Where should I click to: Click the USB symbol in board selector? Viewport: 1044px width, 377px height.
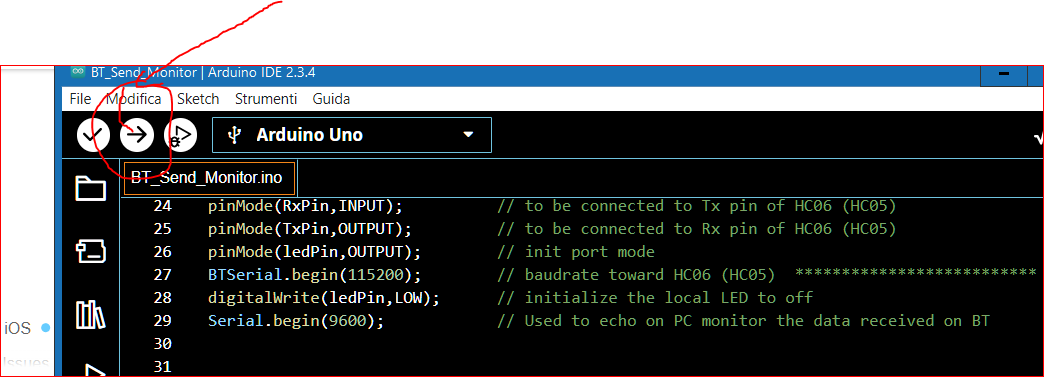(233, 135)
